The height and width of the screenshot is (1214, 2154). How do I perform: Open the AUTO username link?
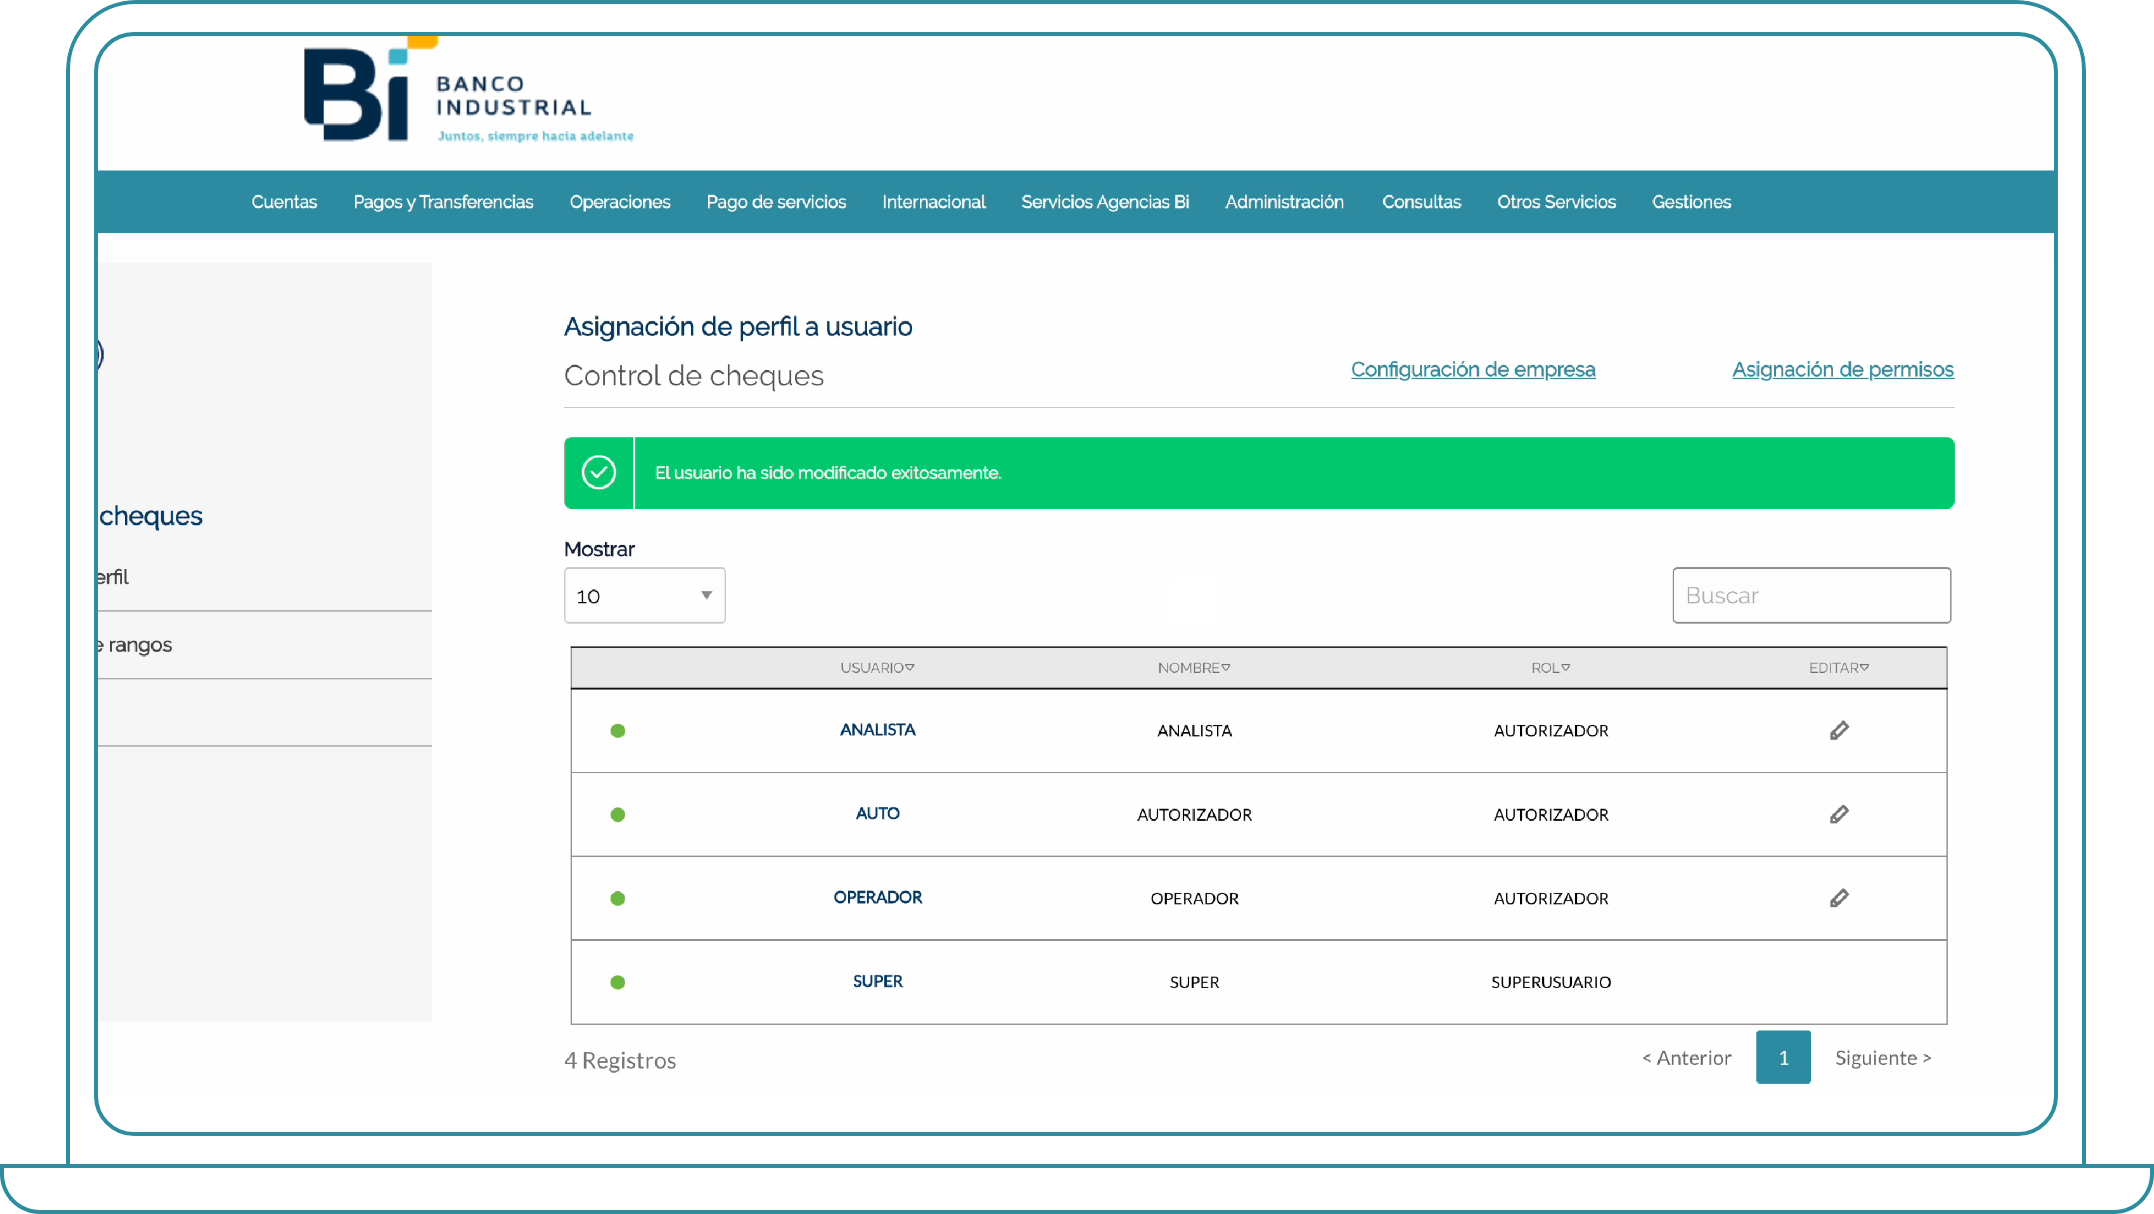pos(877,814)
